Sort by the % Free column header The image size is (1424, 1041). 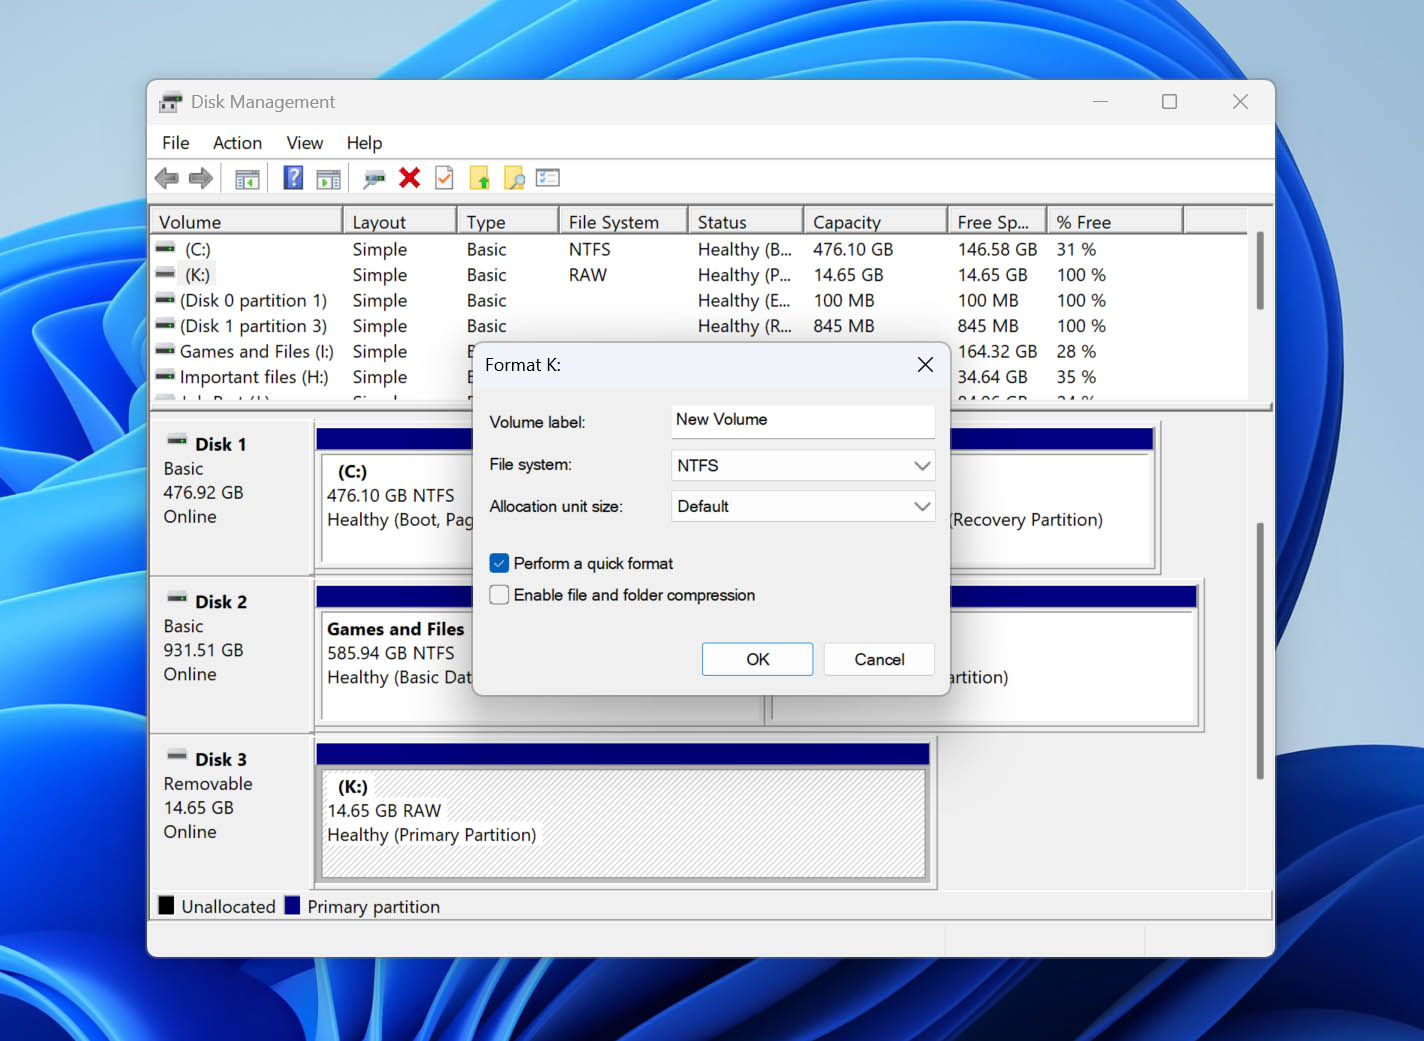[1115, 221]
